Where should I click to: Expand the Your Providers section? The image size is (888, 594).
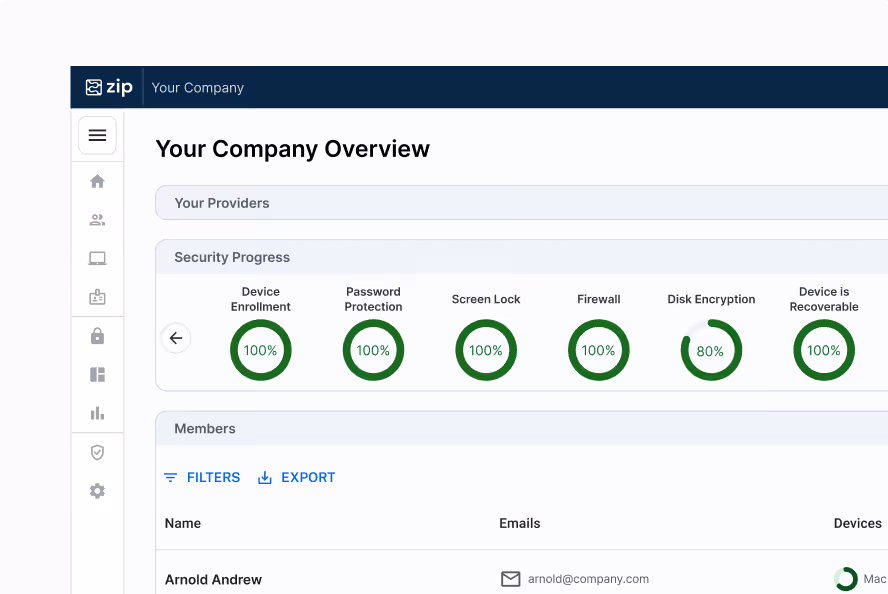222,203
